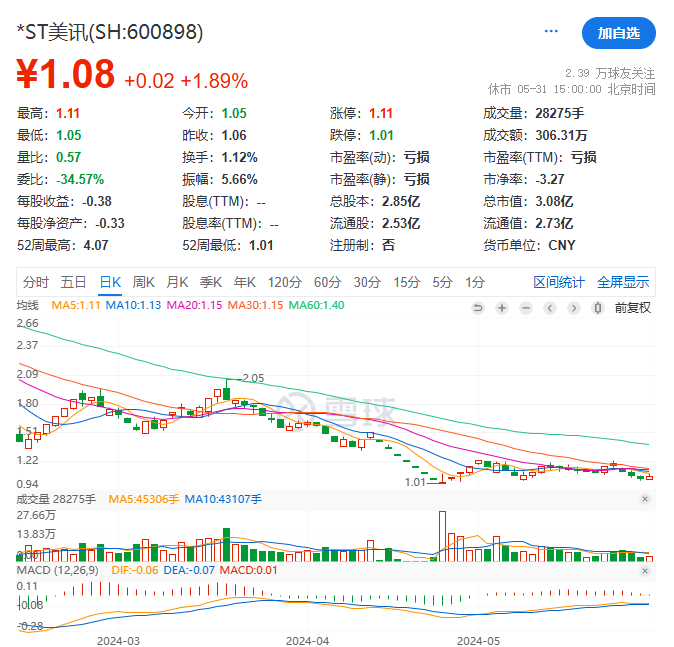674x647 pixels.
Task: Click 全屏显示 to show fullscreen
Action: click(623, 281)
